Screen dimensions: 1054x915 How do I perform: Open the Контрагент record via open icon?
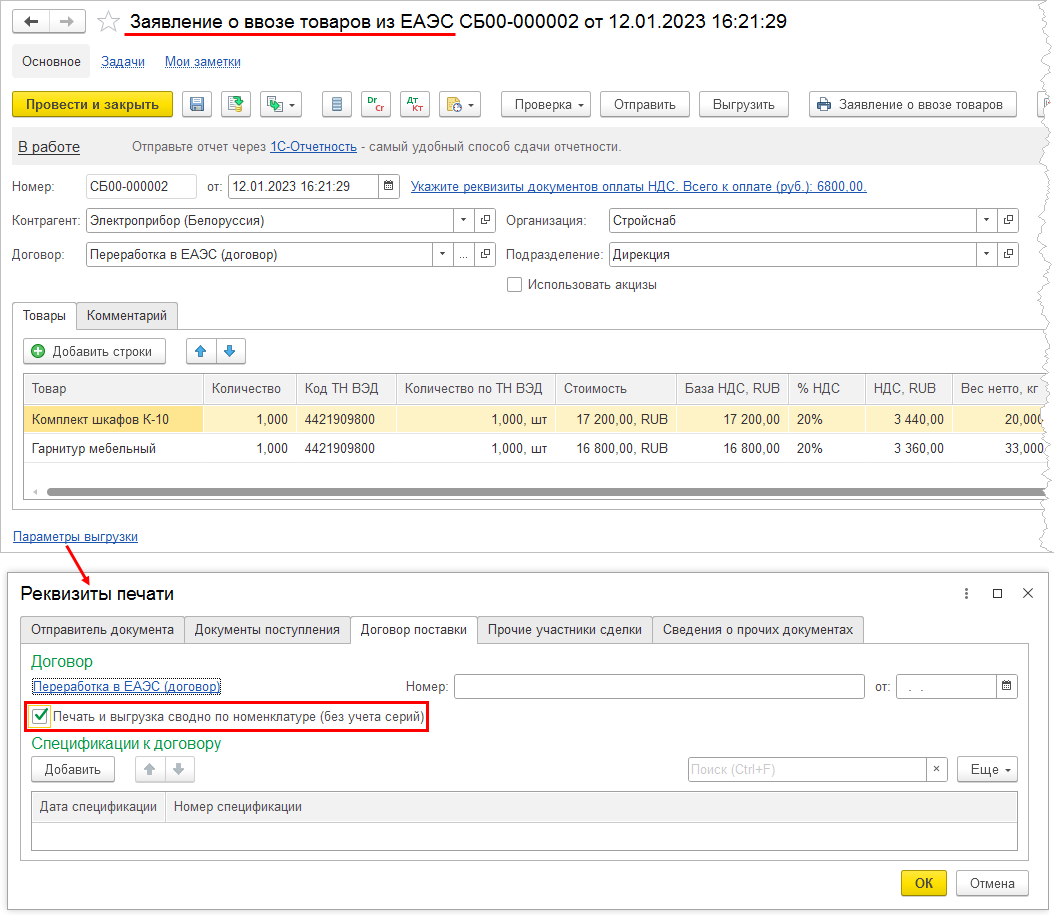tap(485, 220)
